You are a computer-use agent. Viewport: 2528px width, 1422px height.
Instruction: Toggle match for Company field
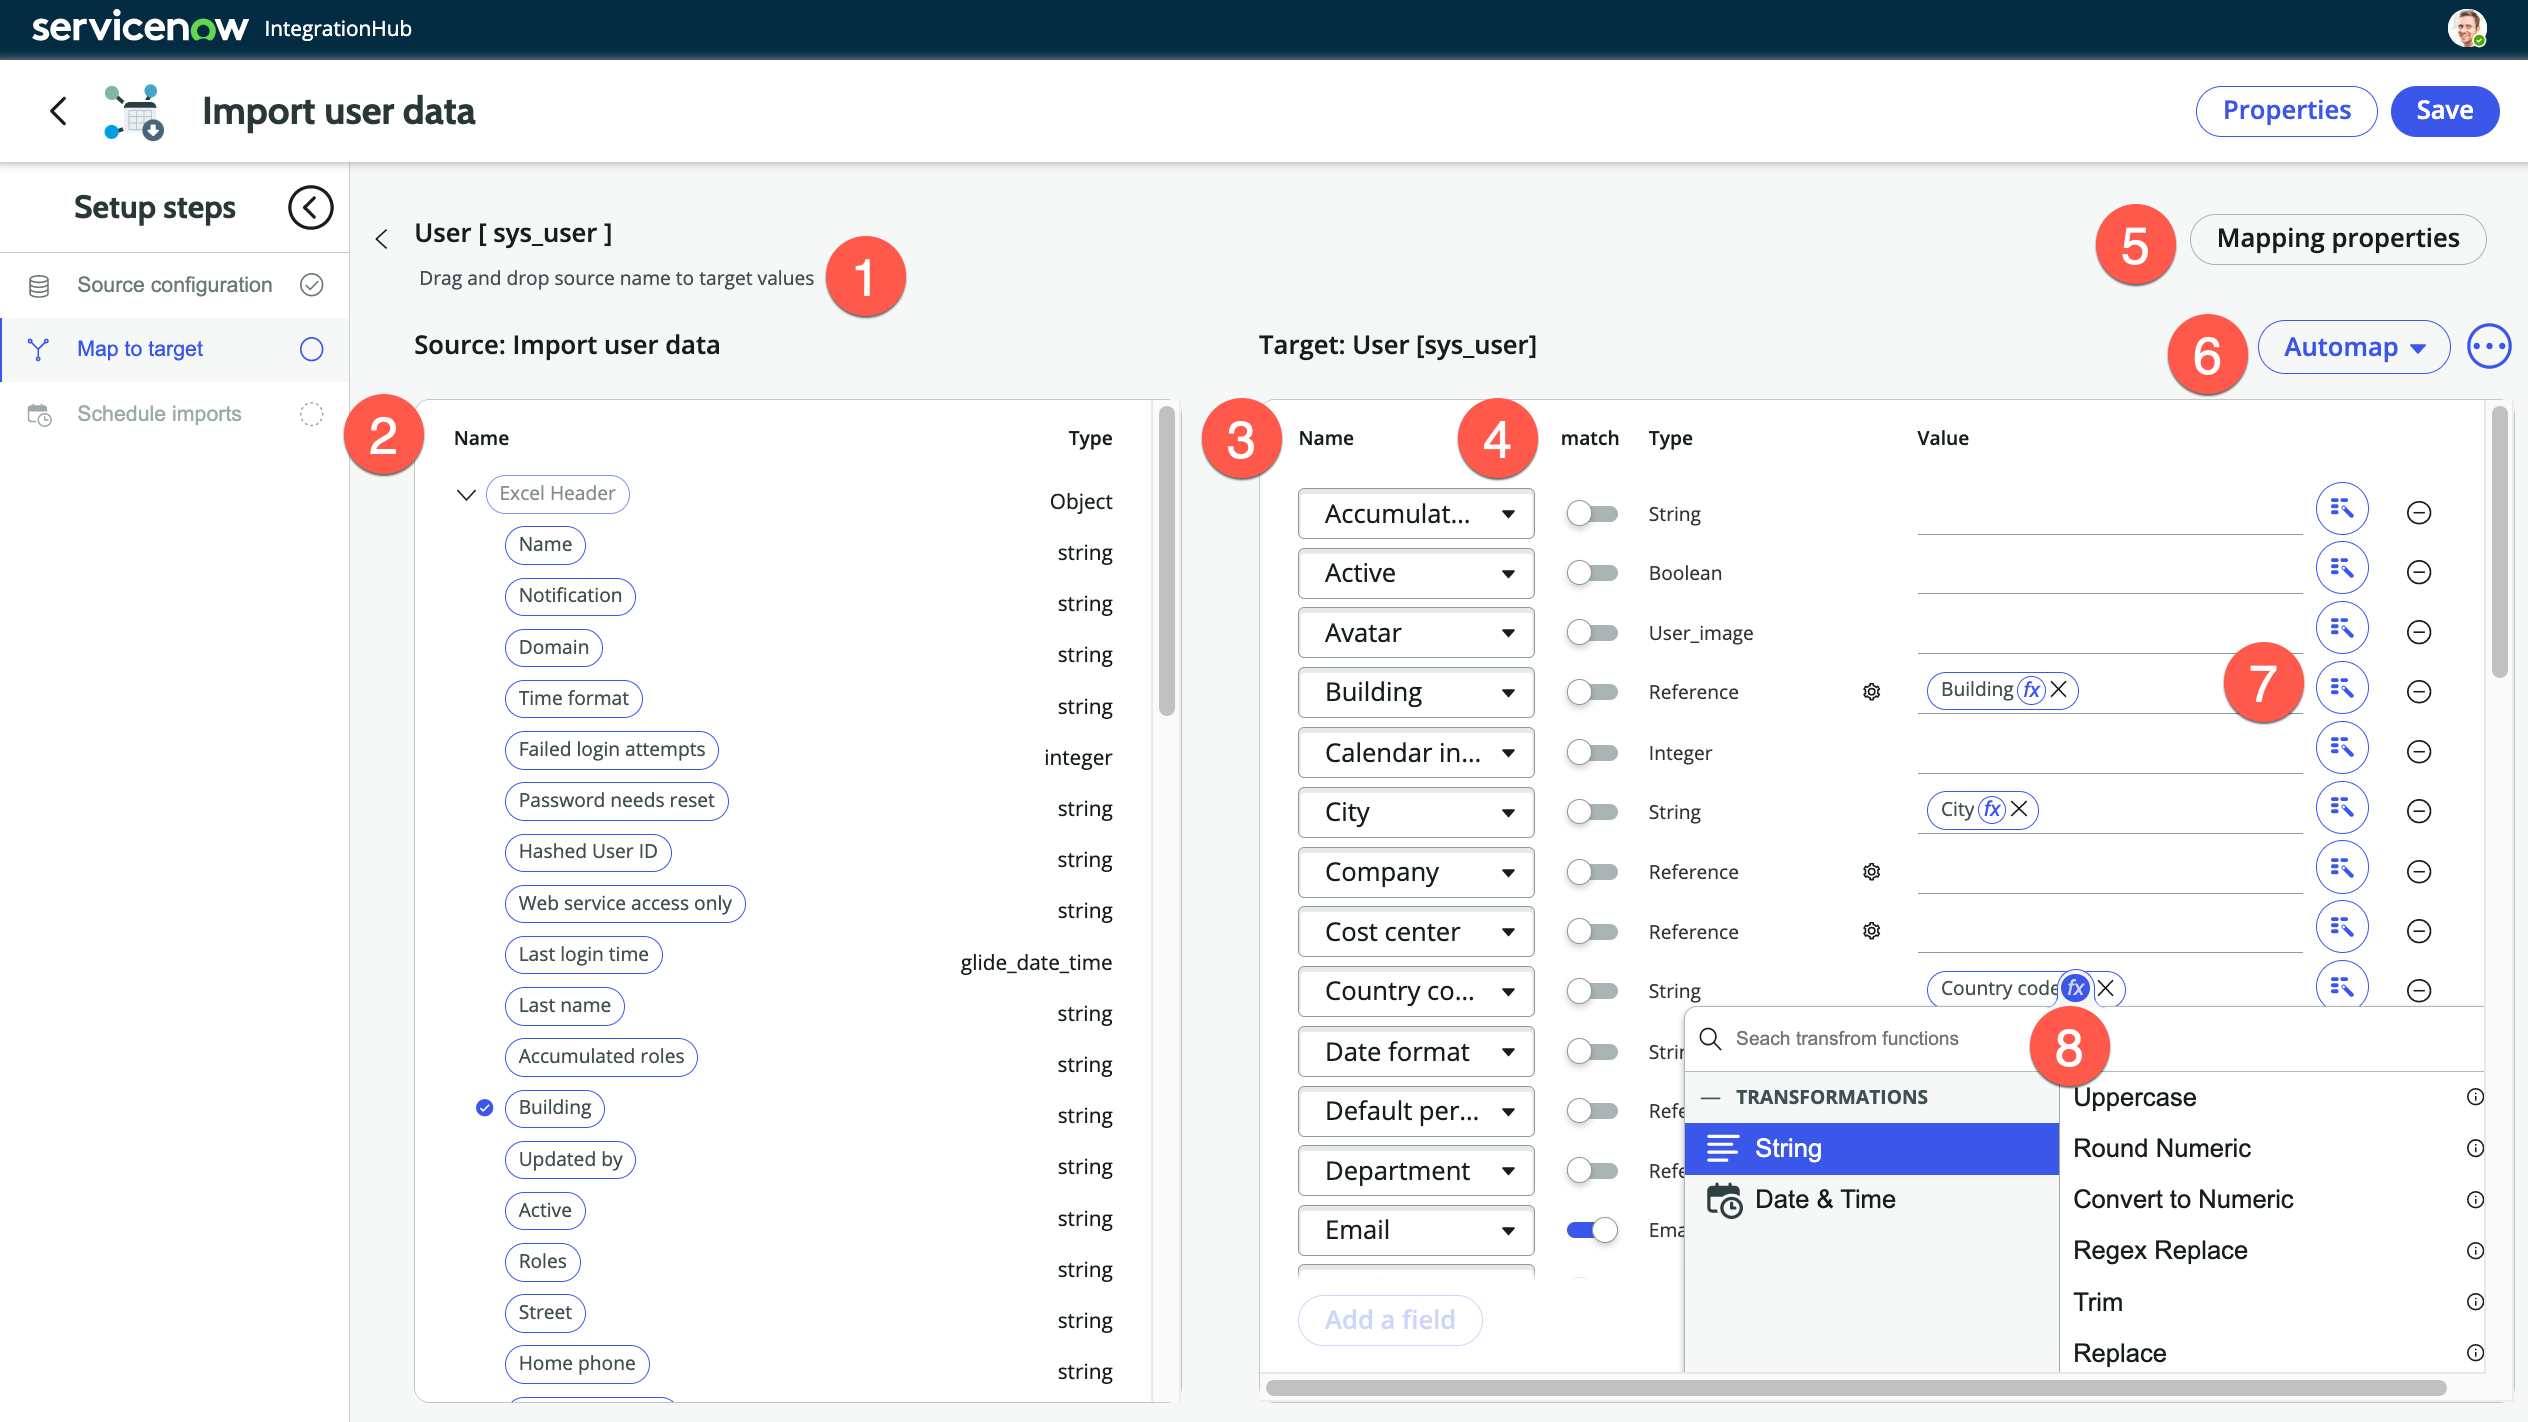(1592, 872)
